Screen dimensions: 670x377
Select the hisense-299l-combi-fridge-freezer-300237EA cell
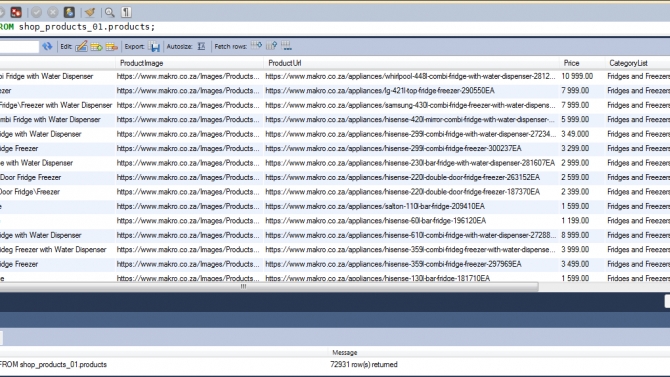pos(411,148)
